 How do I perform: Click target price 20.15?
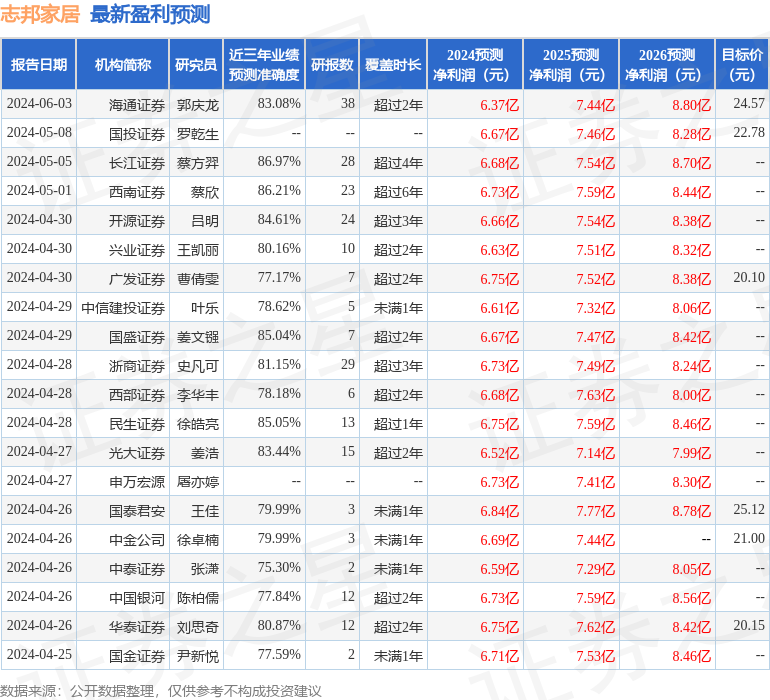[749, 625]
